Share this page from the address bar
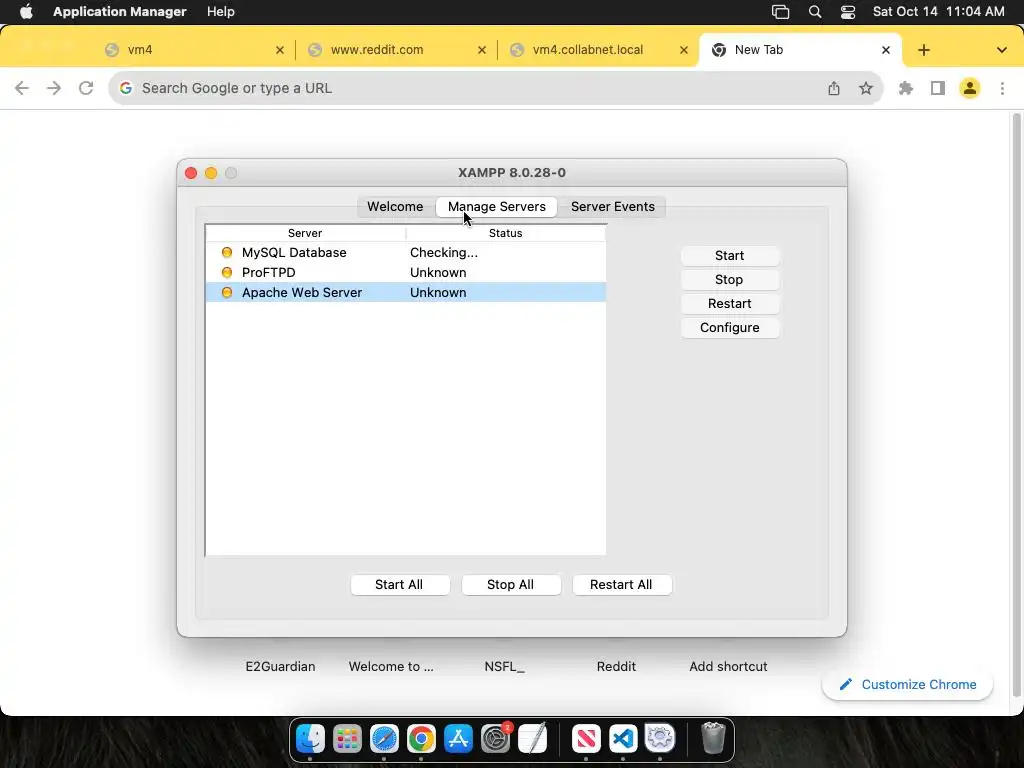Viewport: 1024px width, 768px height. click(834, 88)
